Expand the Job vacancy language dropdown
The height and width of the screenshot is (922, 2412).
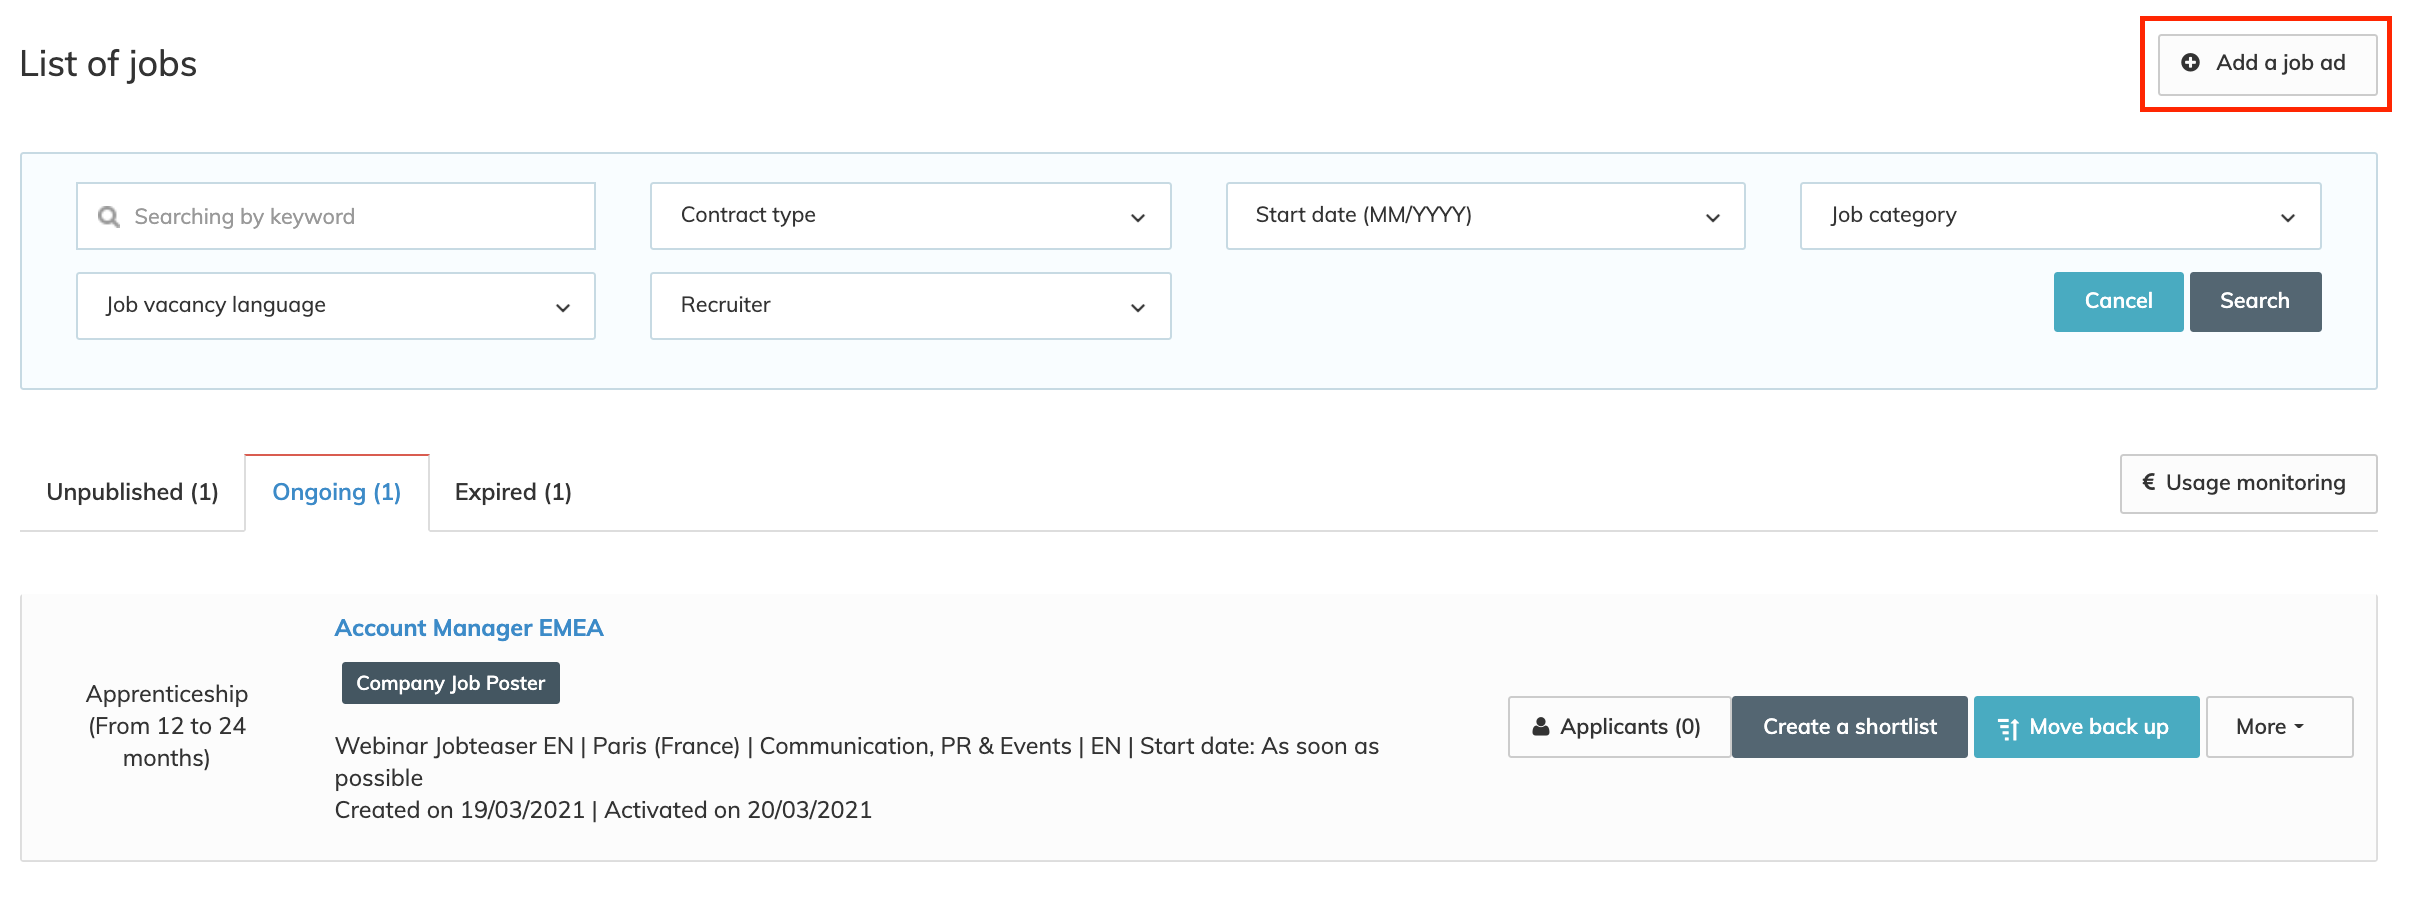pos(336,306)
